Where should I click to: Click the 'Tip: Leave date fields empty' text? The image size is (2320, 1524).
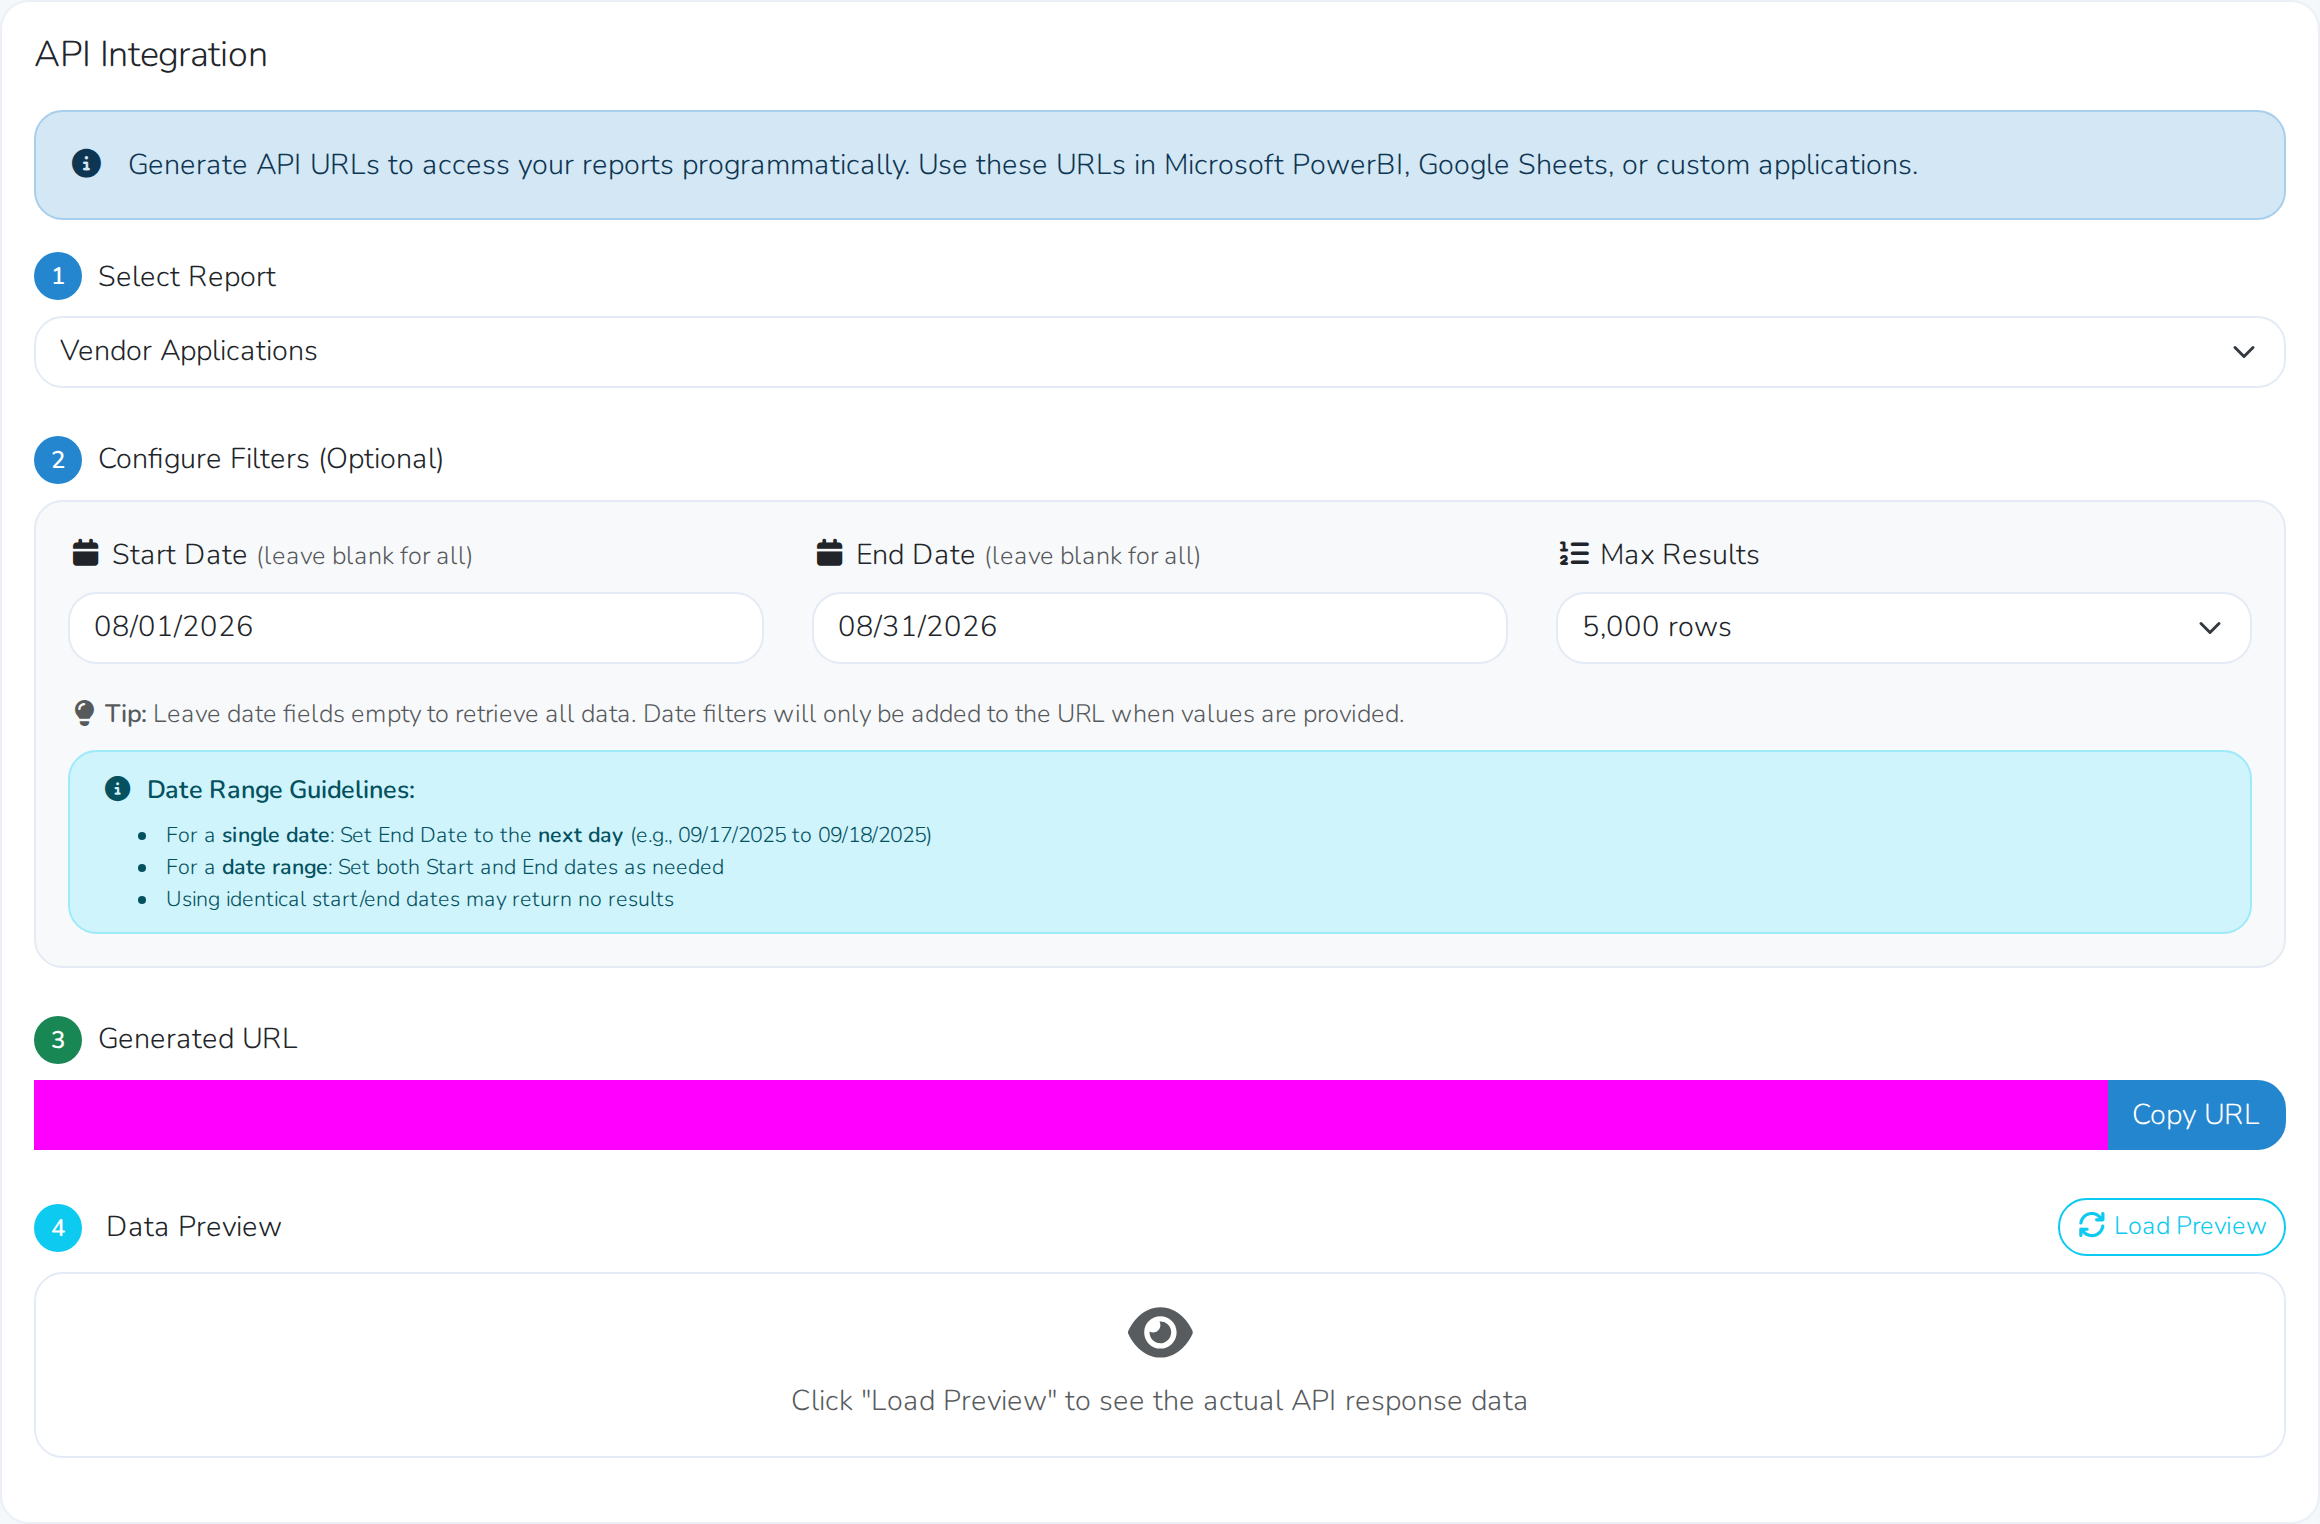pos(755,714)
